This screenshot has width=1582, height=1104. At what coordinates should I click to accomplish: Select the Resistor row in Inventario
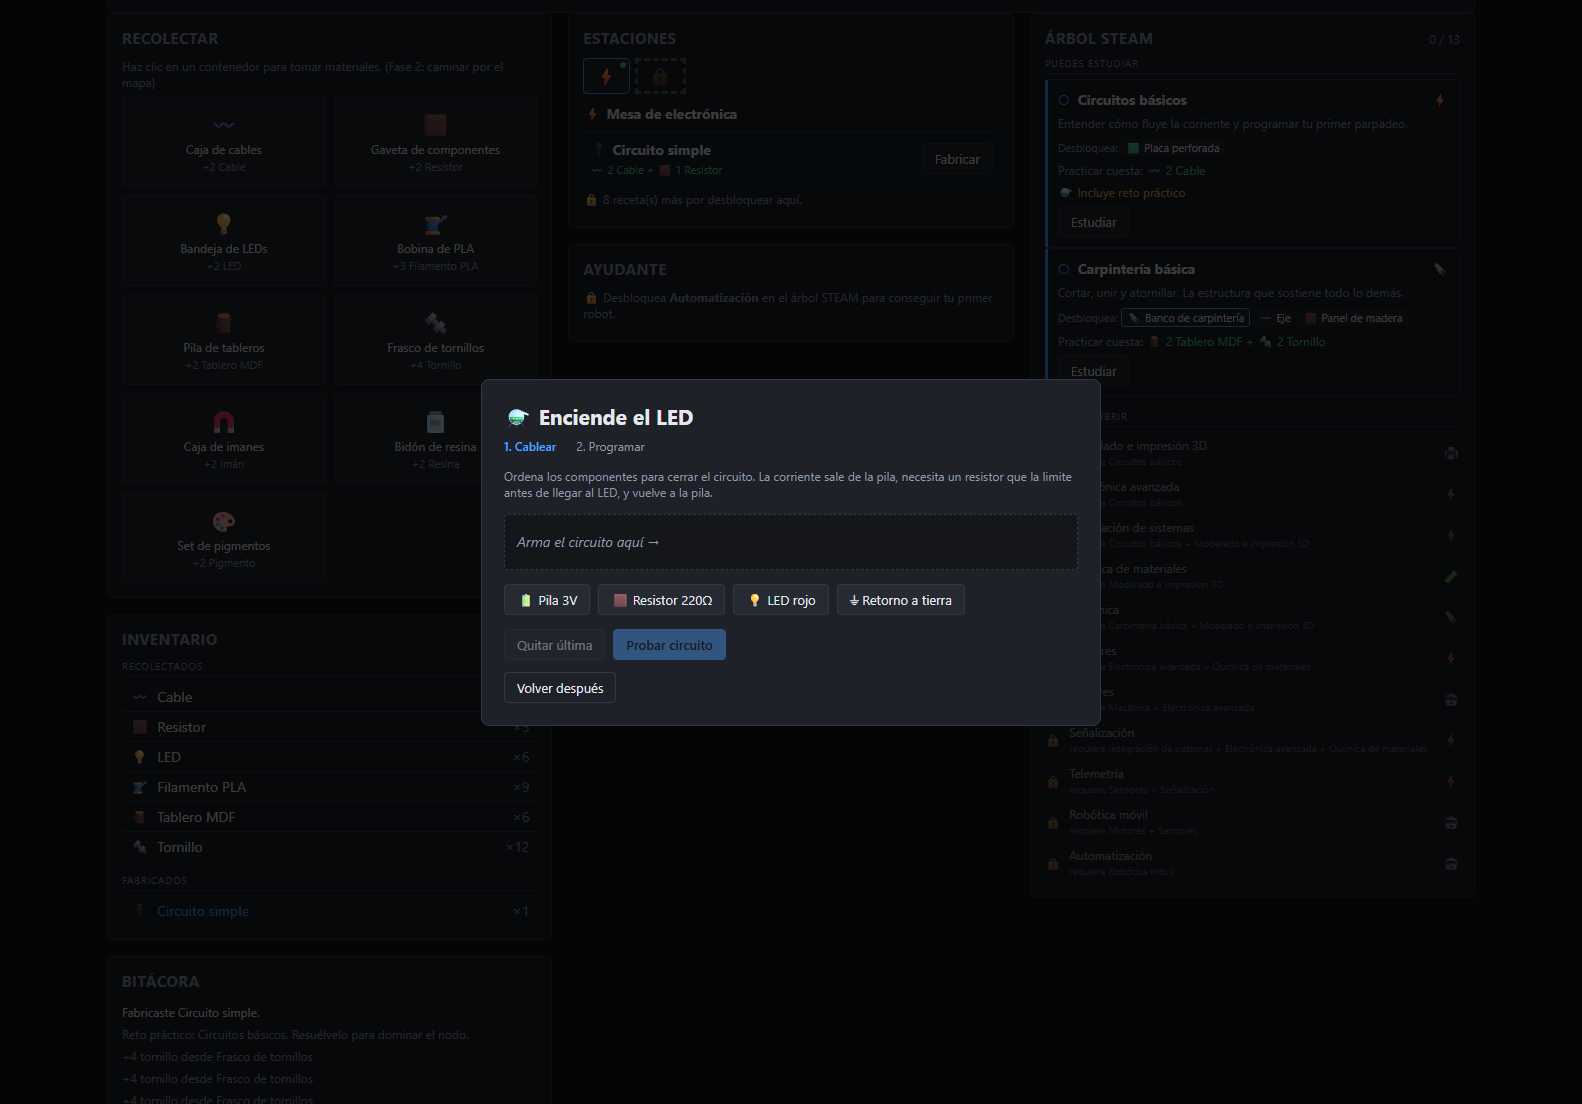coord(329,727)
